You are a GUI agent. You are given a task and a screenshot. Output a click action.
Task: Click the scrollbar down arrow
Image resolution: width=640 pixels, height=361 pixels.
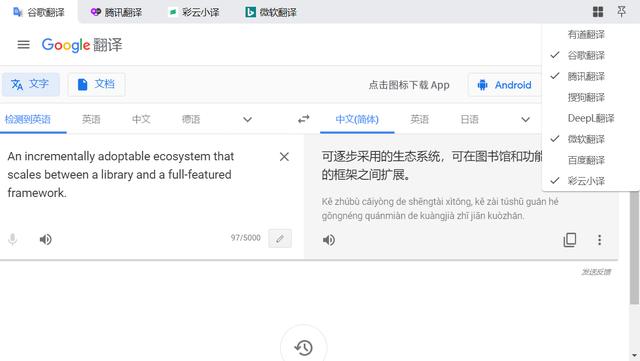click(x=634, y=356)
